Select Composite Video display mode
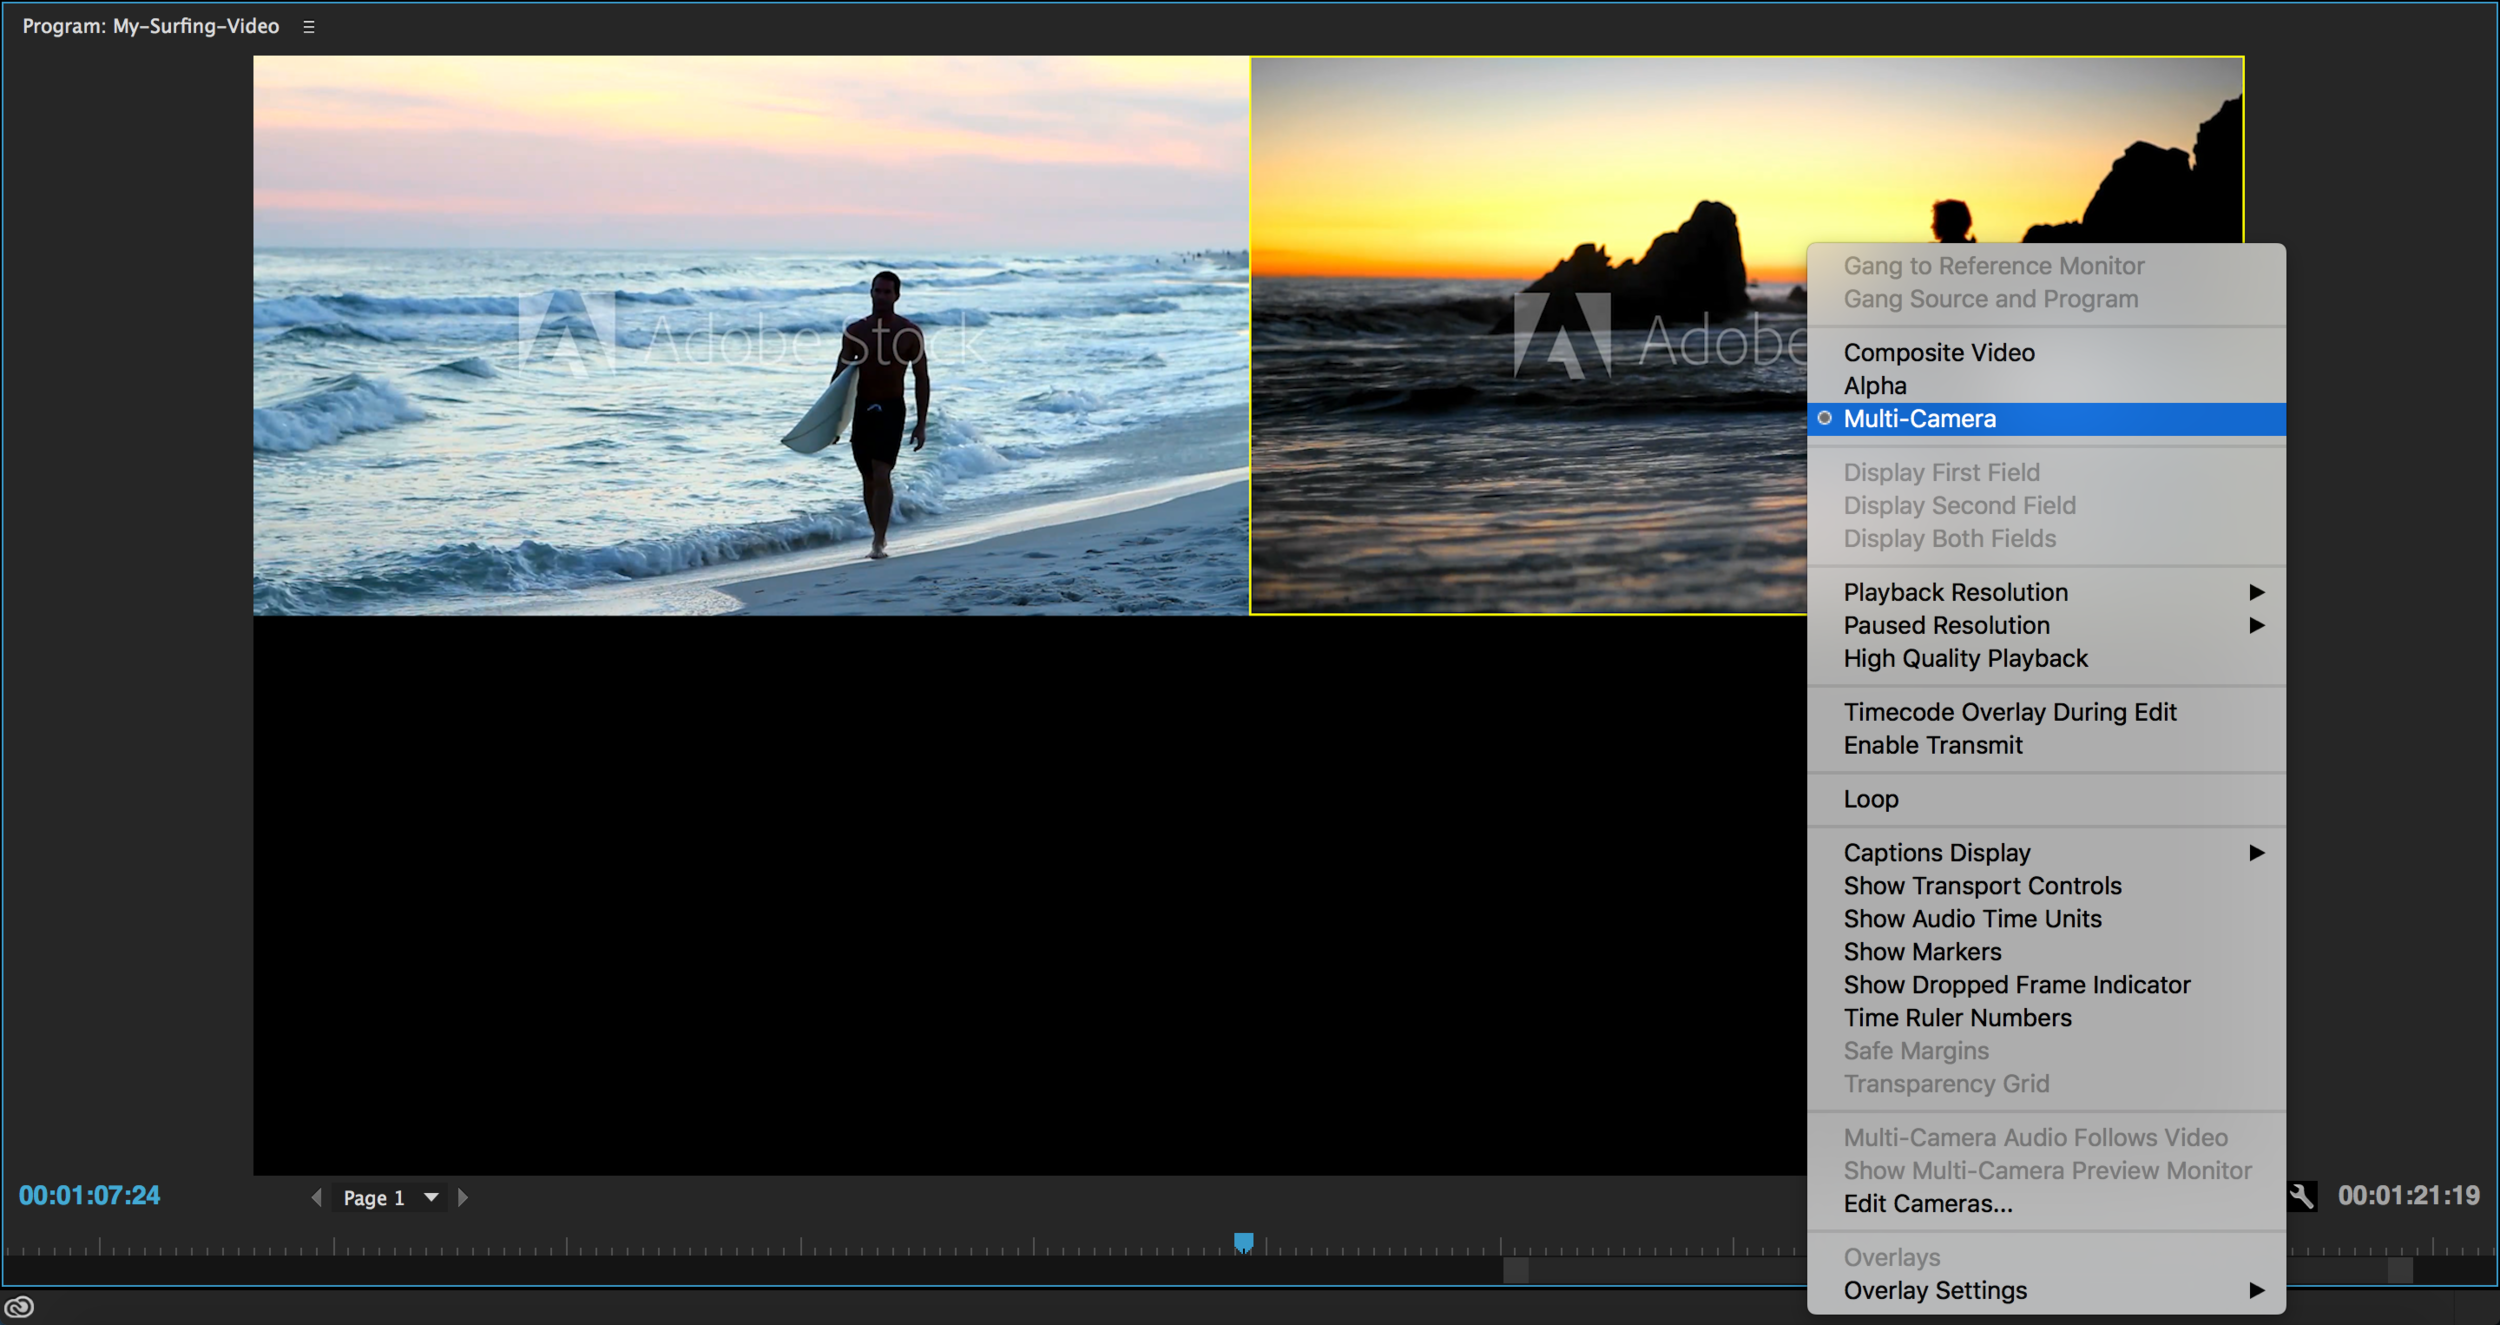Screen dimensions: 2500x1325 tap(2046, 352)
